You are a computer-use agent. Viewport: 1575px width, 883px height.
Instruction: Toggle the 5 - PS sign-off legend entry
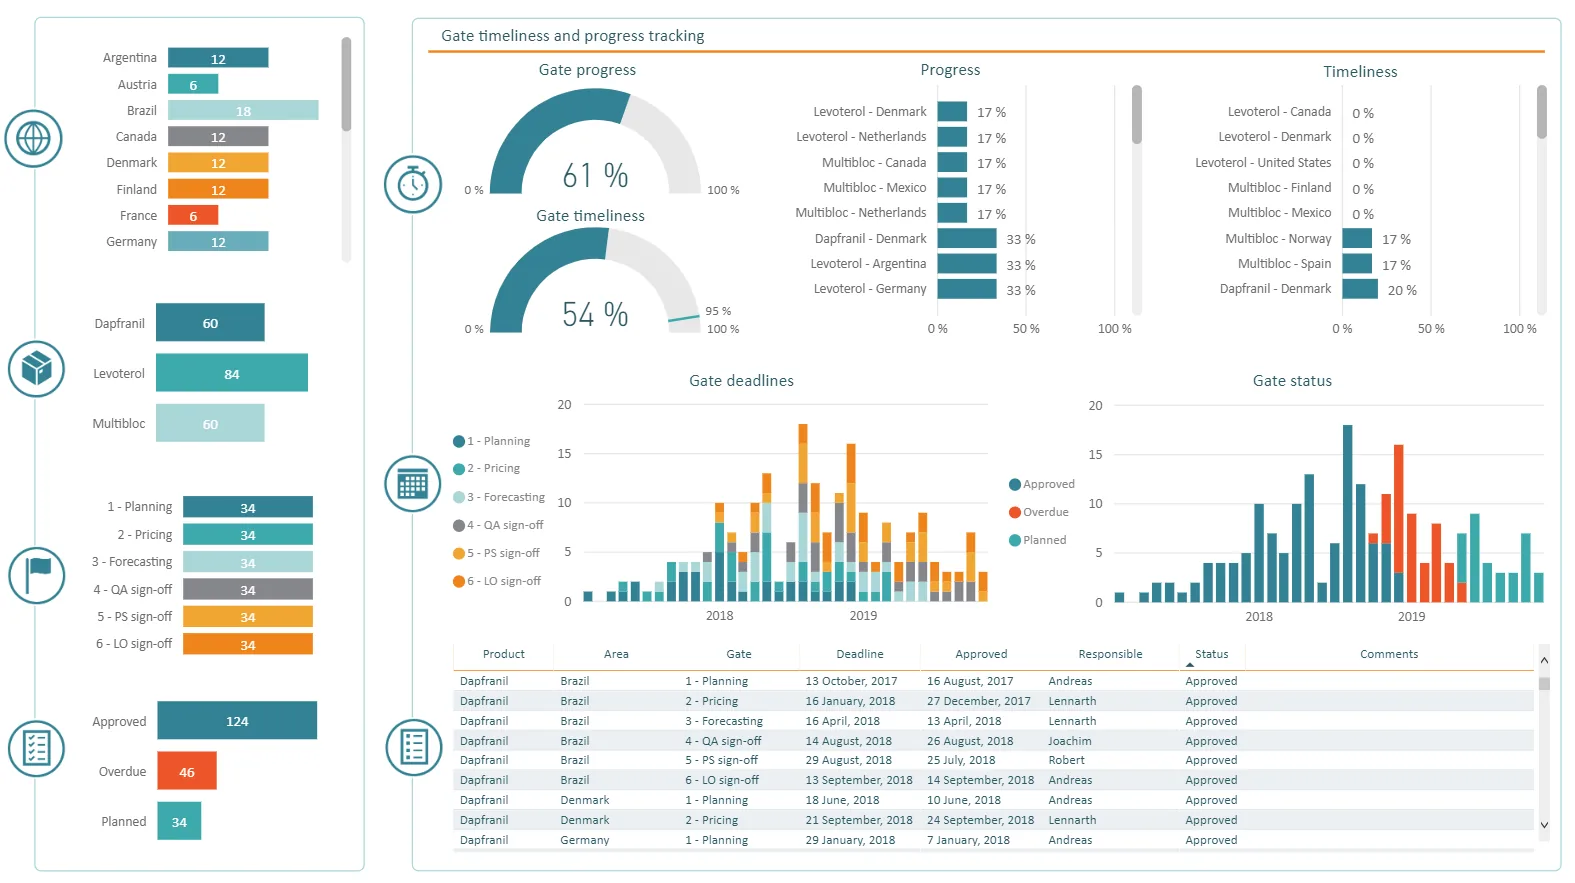pos(496,553)
